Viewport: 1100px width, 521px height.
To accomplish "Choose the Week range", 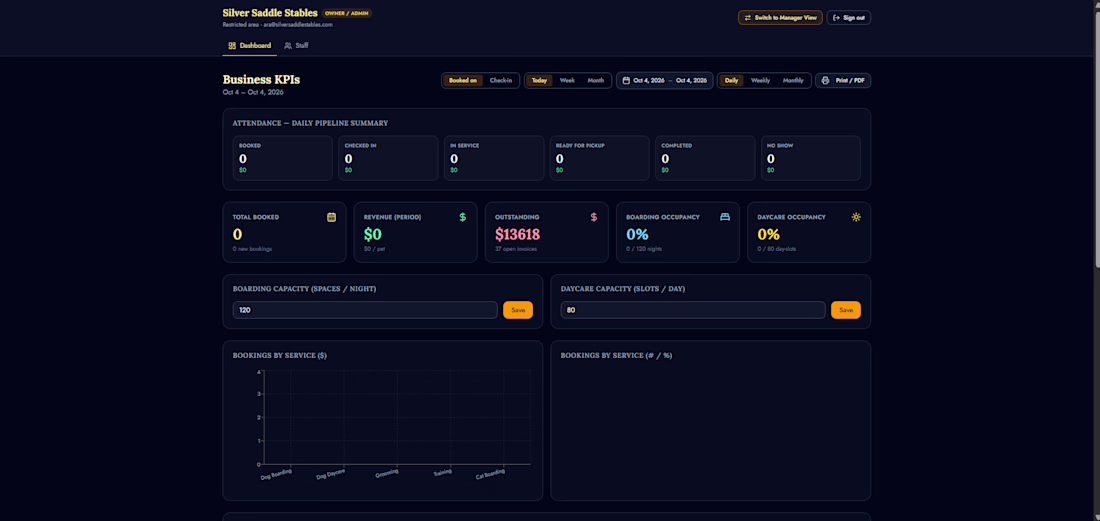I will click(567, 81).
